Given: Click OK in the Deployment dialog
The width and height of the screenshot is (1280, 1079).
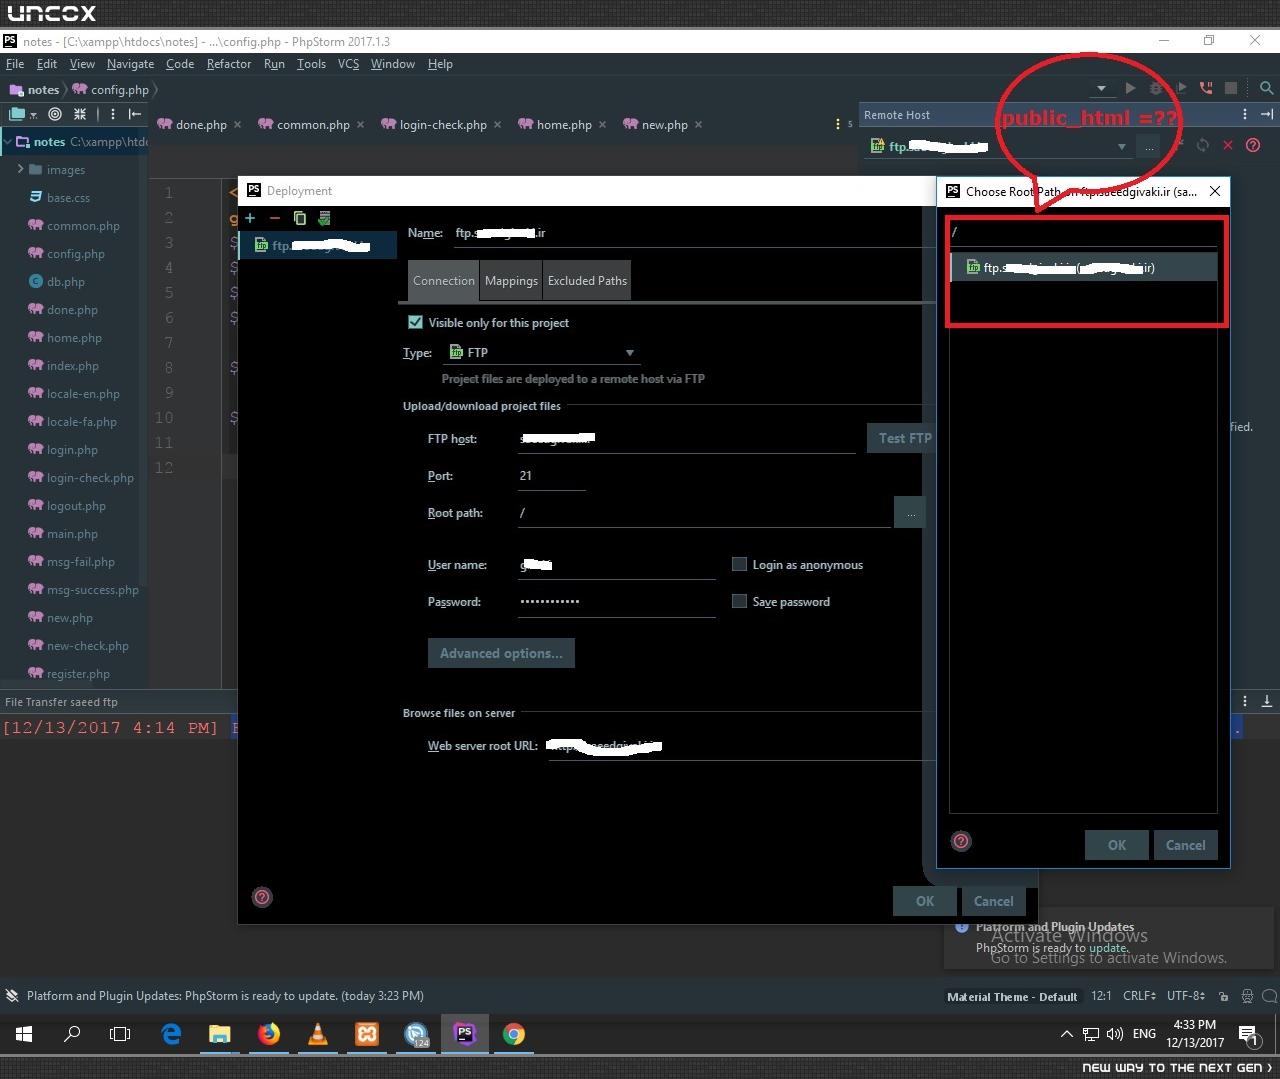Looking at the screenshot, I should click(x=925, y=901).
